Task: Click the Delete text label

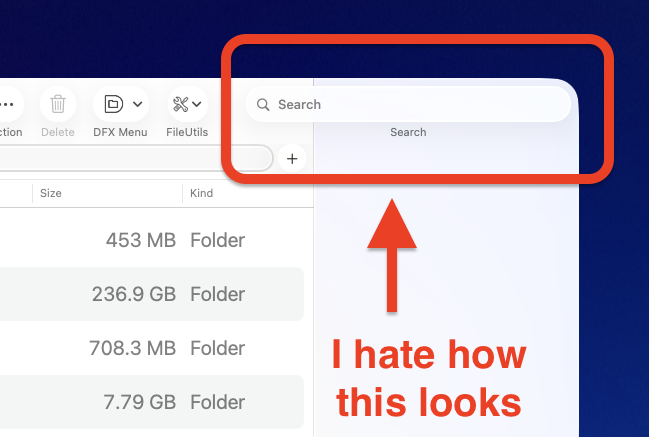Action: (58, 132)
